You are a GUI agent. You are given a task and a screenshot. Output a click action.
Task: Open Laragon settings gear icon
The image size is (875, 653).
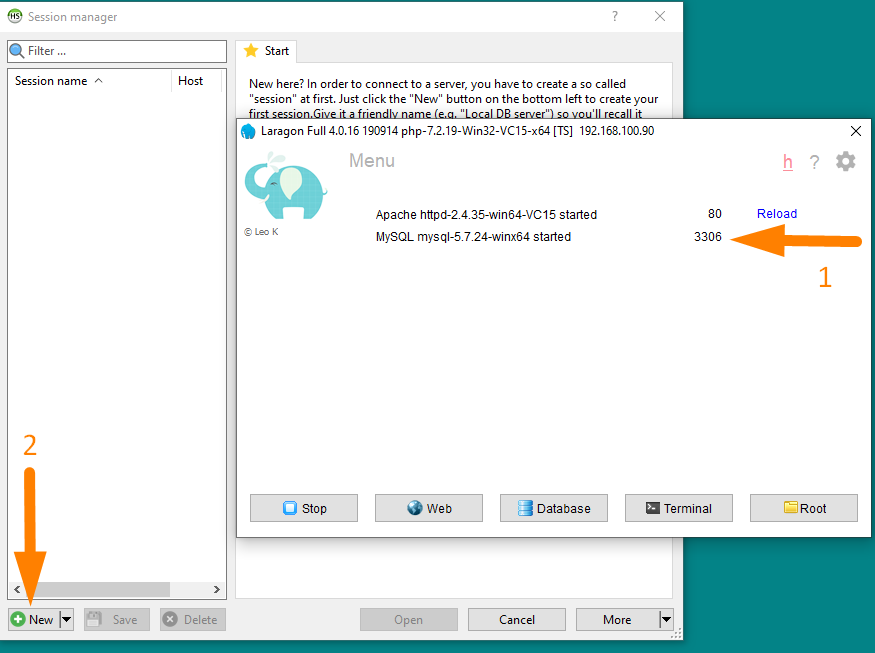845,161
